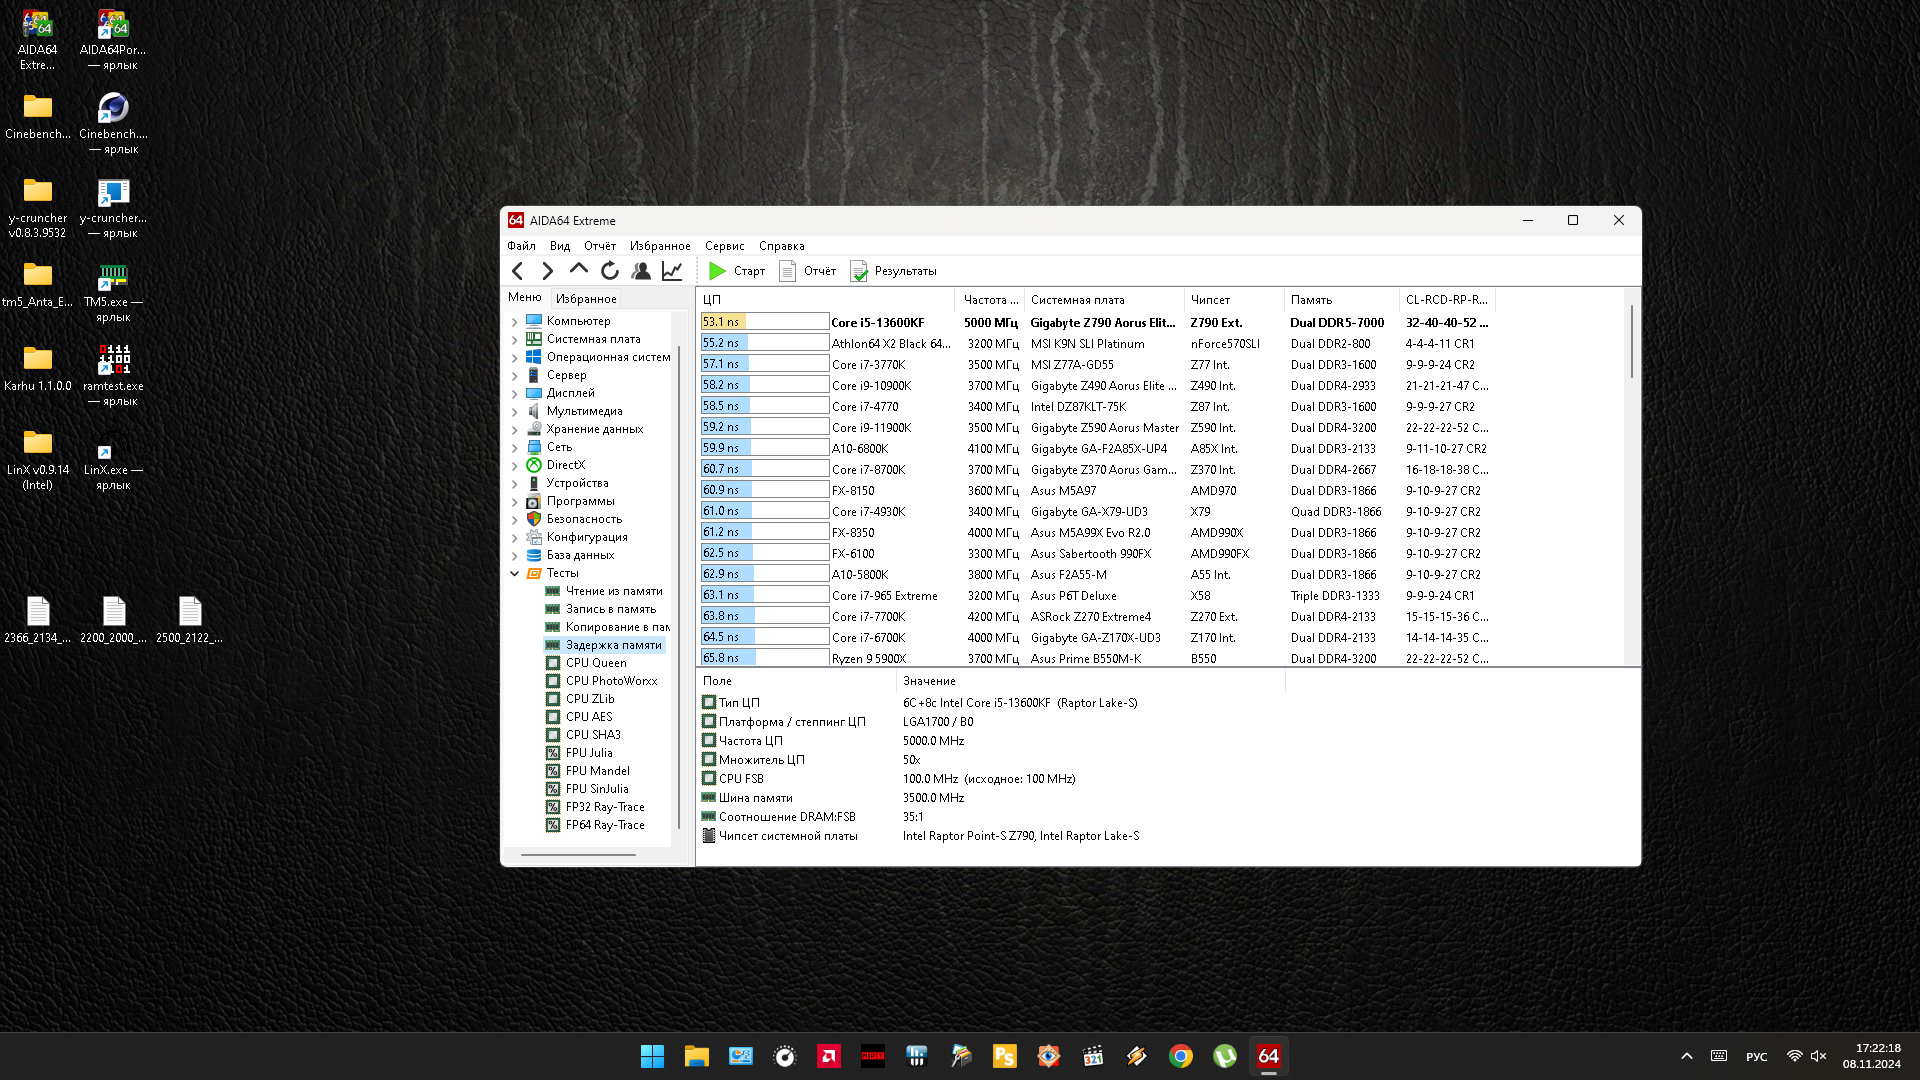Select the Memory Read test item

pos(613,591)
